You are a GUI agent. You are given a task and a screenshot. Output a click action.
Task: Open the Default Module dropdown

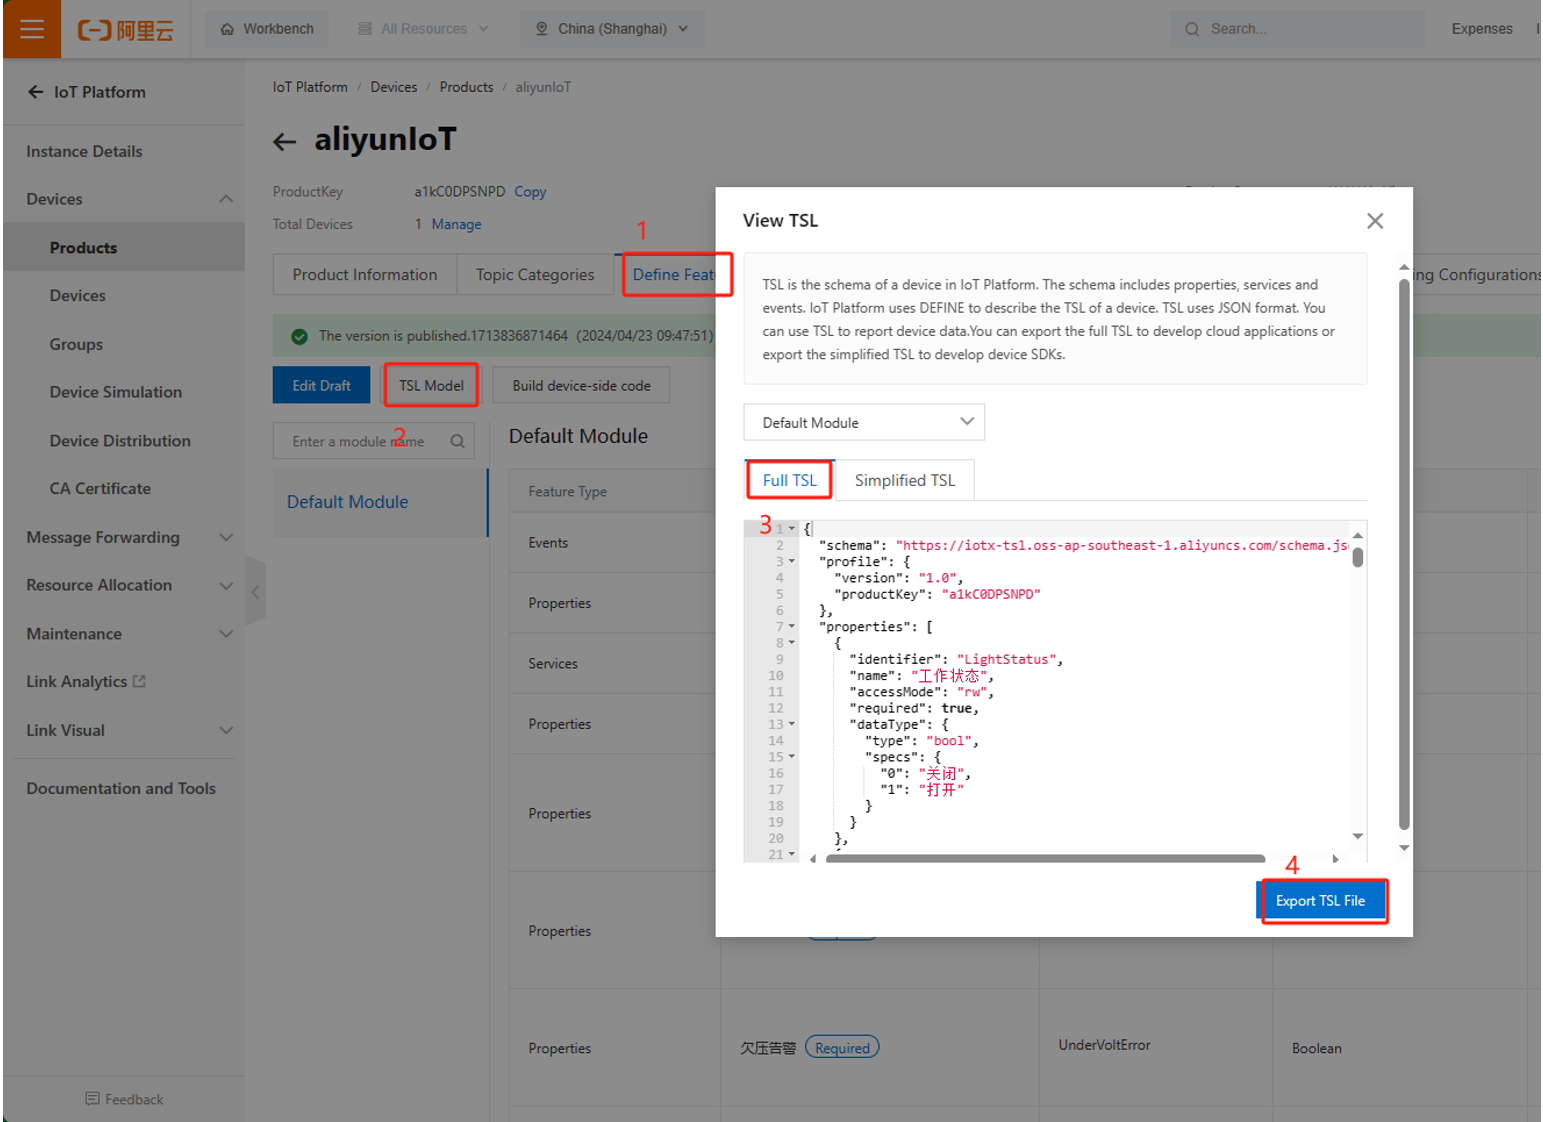tap(864, 422)
